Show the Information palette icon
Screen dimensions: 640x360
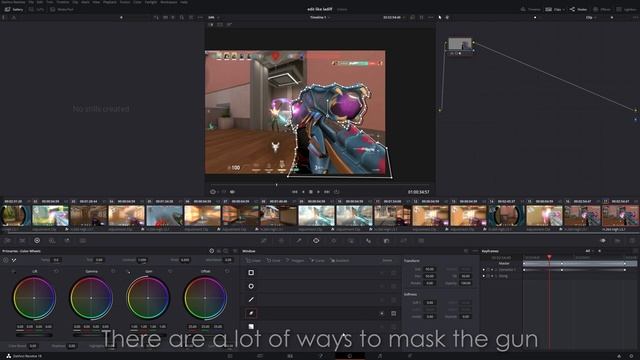pyautogui.click(x=632, y=241)
